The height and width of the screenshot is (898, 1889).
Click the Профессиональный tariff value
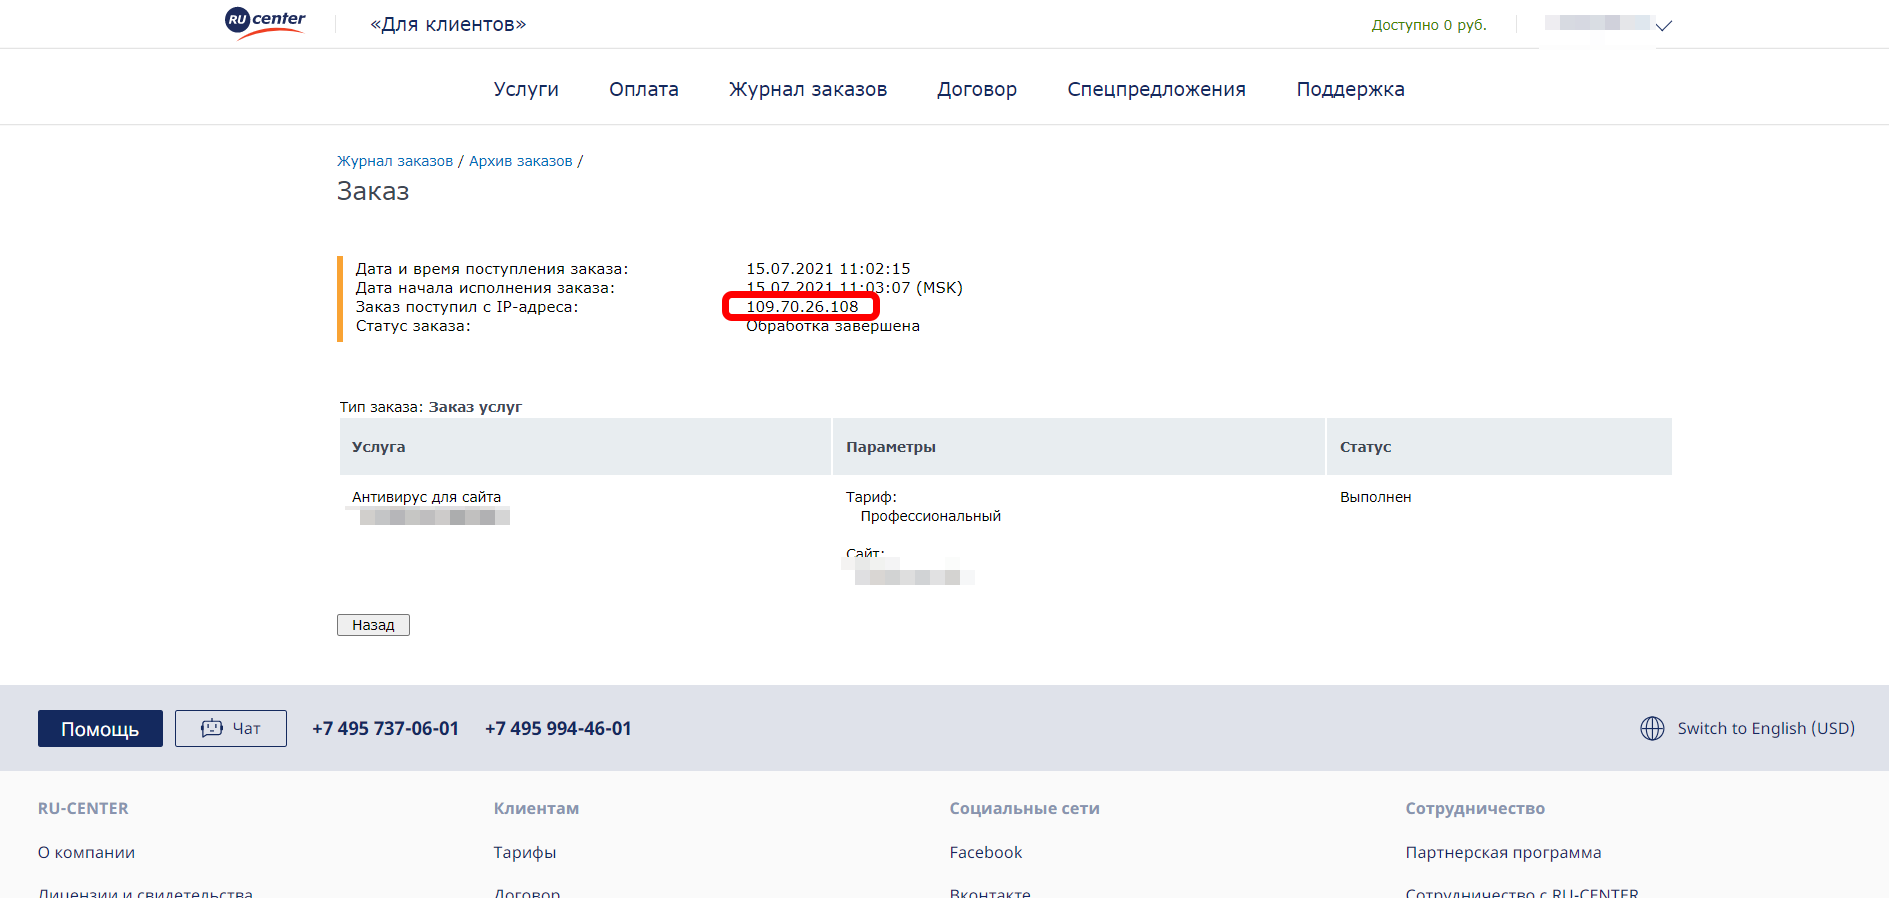pyautogui.click(x=931, y=516)
